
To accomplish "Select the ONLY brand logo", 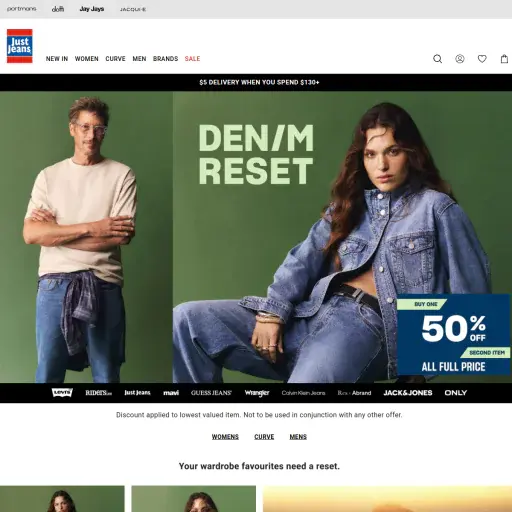I will coord(456,393).
